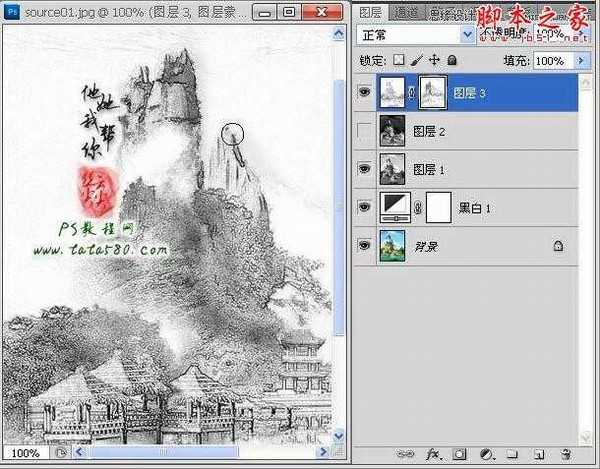
Task: Click the add layer mask icon
Action: pos(459,453)
